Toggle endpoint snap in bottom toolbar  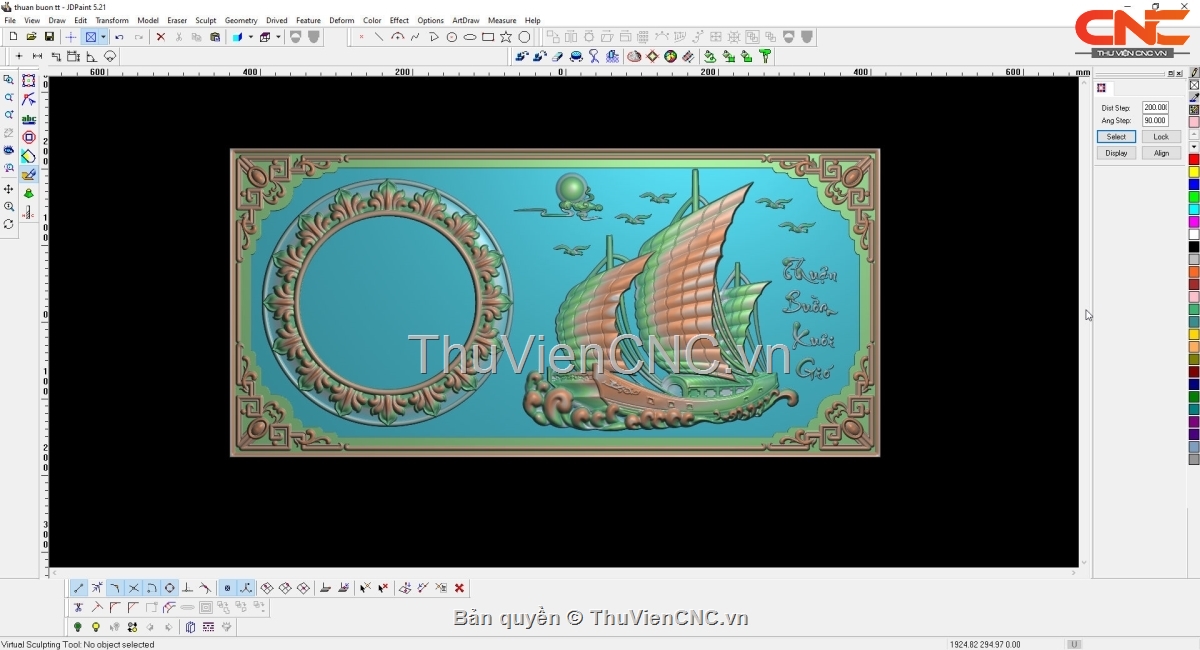click(x=79, y=588)
